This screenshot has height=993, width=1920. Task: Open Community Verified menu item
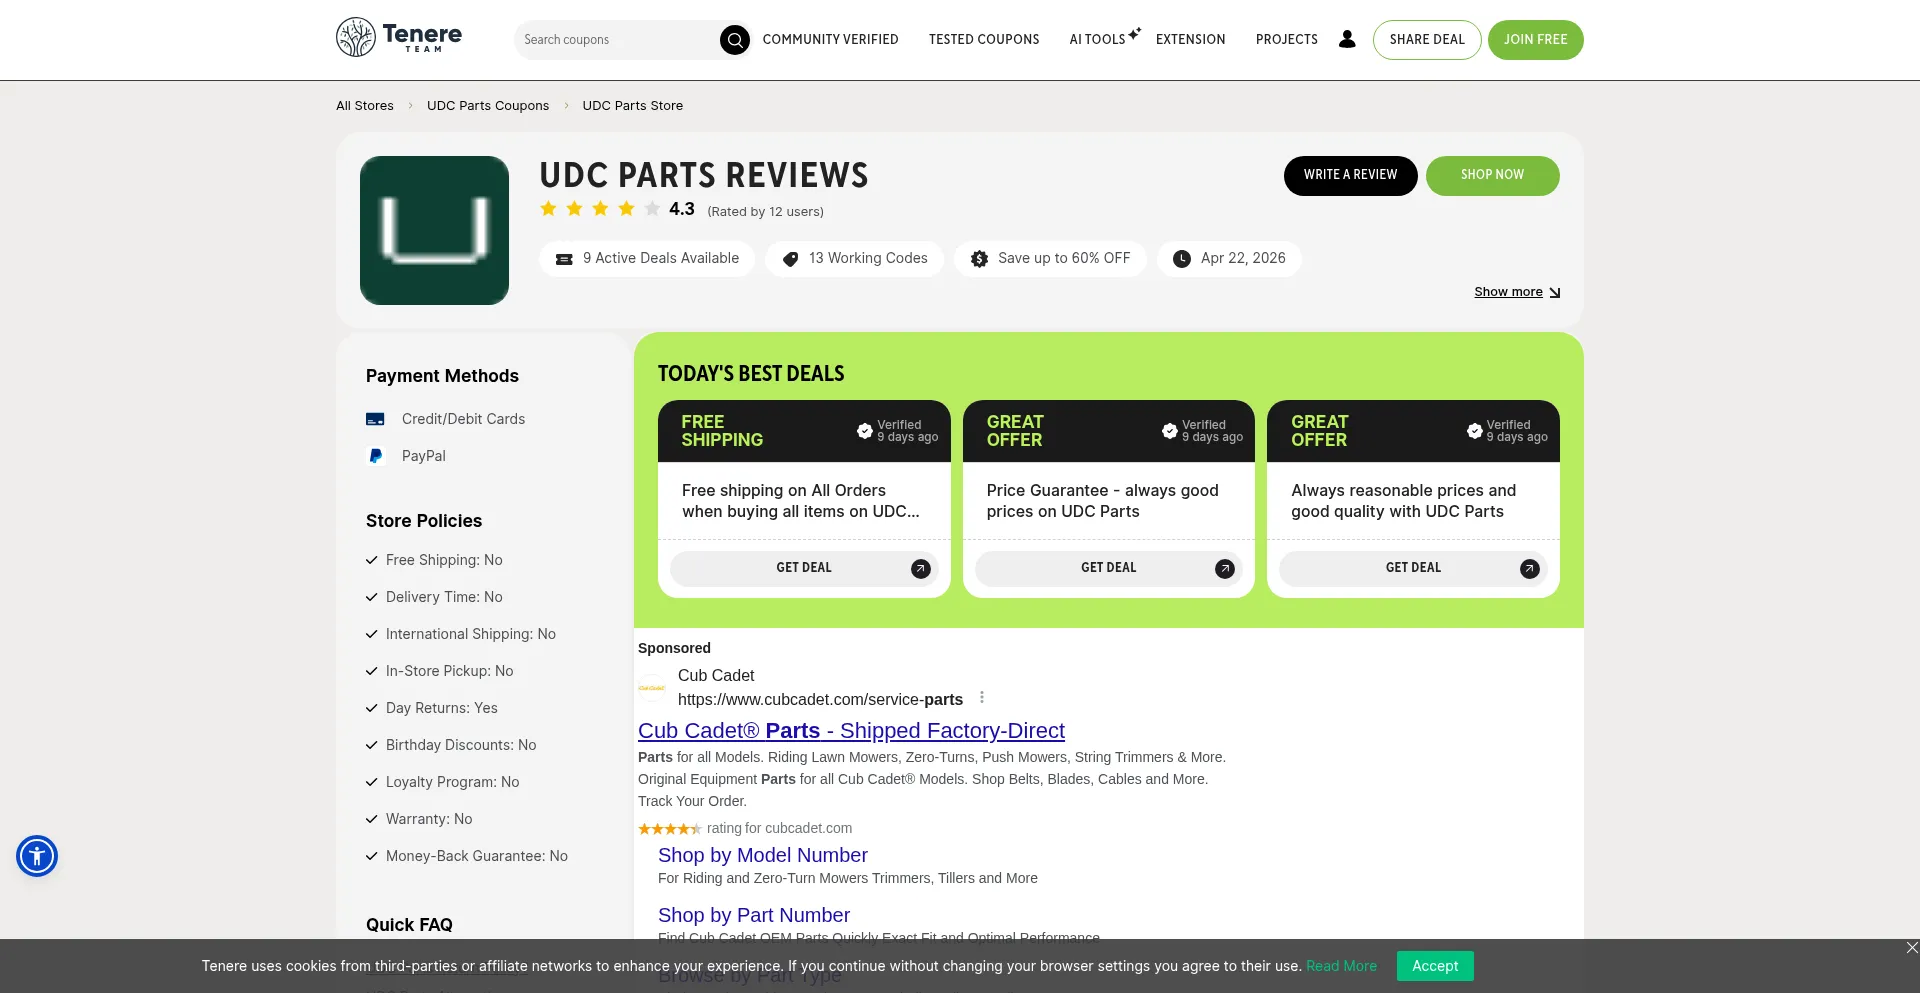point(830,40)
